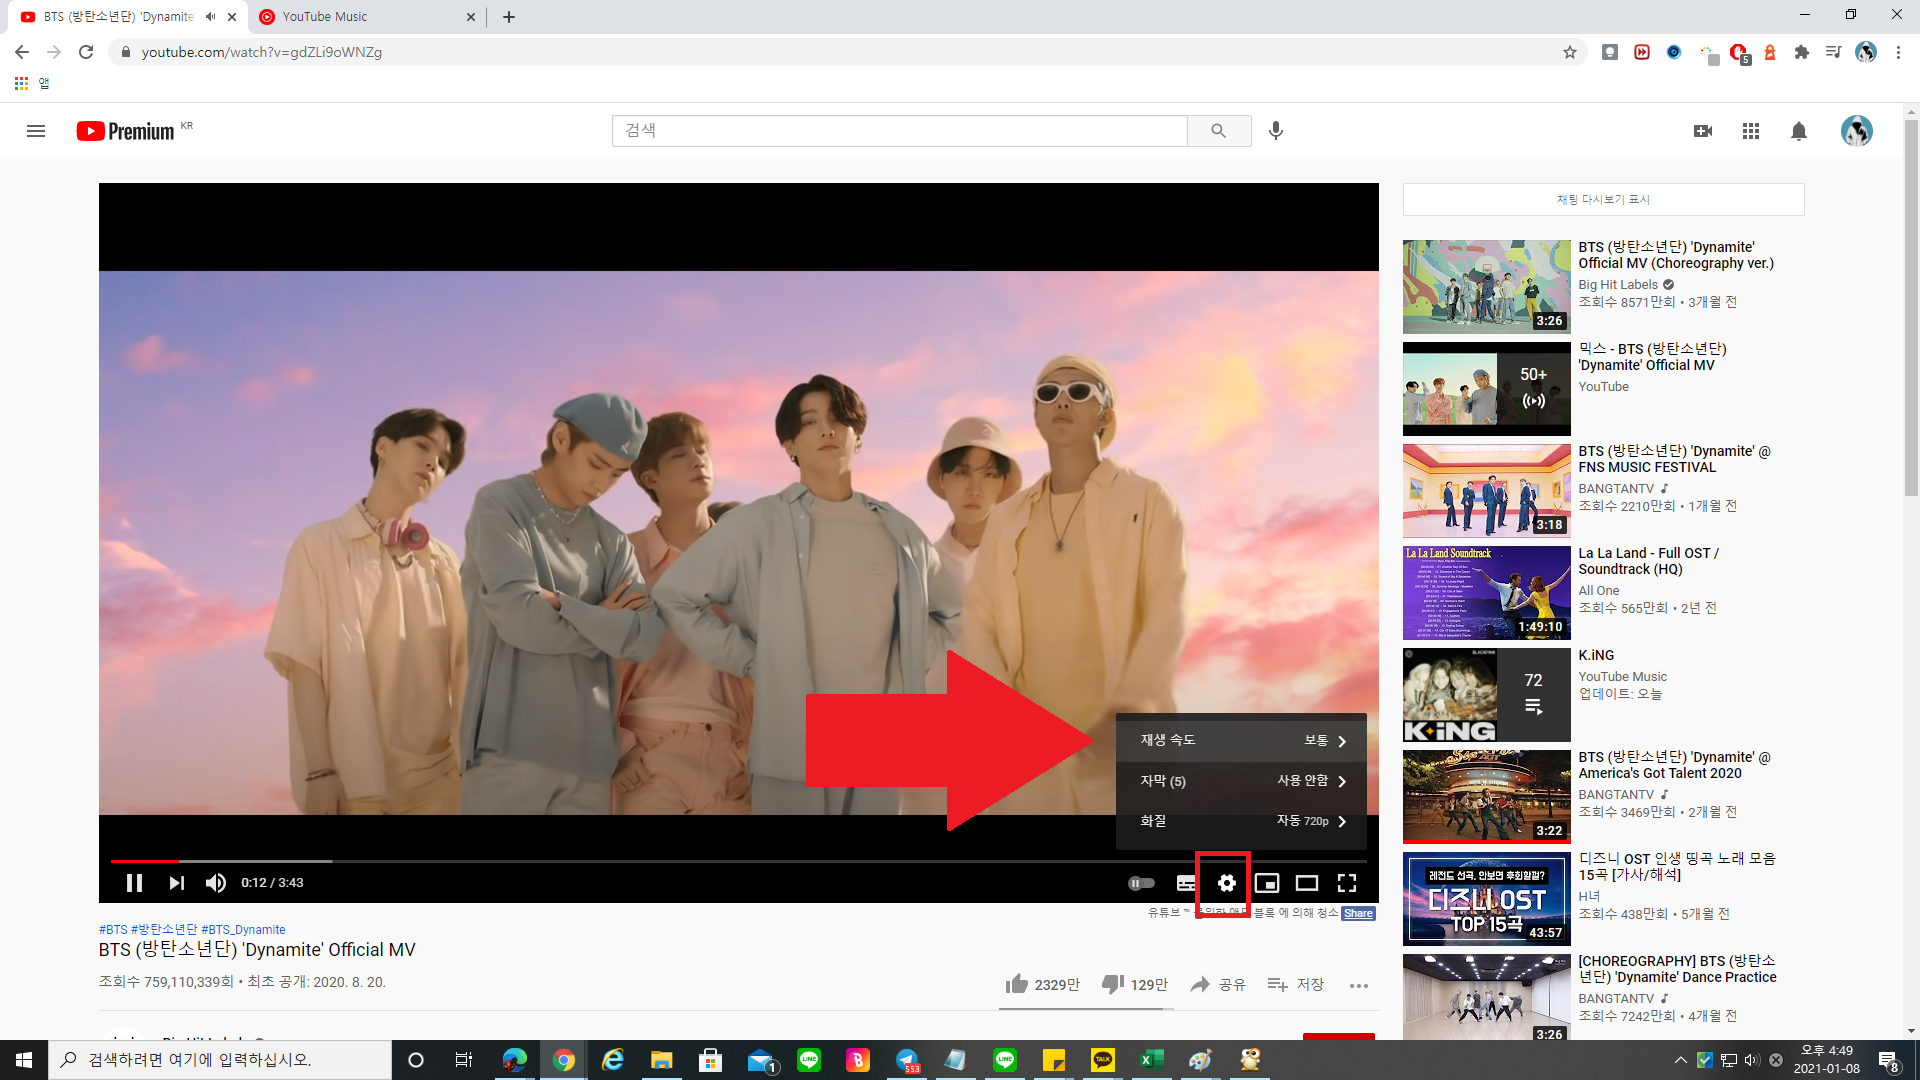Image resolution: width=1920 pixels, height=1080 pixels.
Task: Expand the 자막 (5) subtitles option
Action: [x=1241, y=781]
